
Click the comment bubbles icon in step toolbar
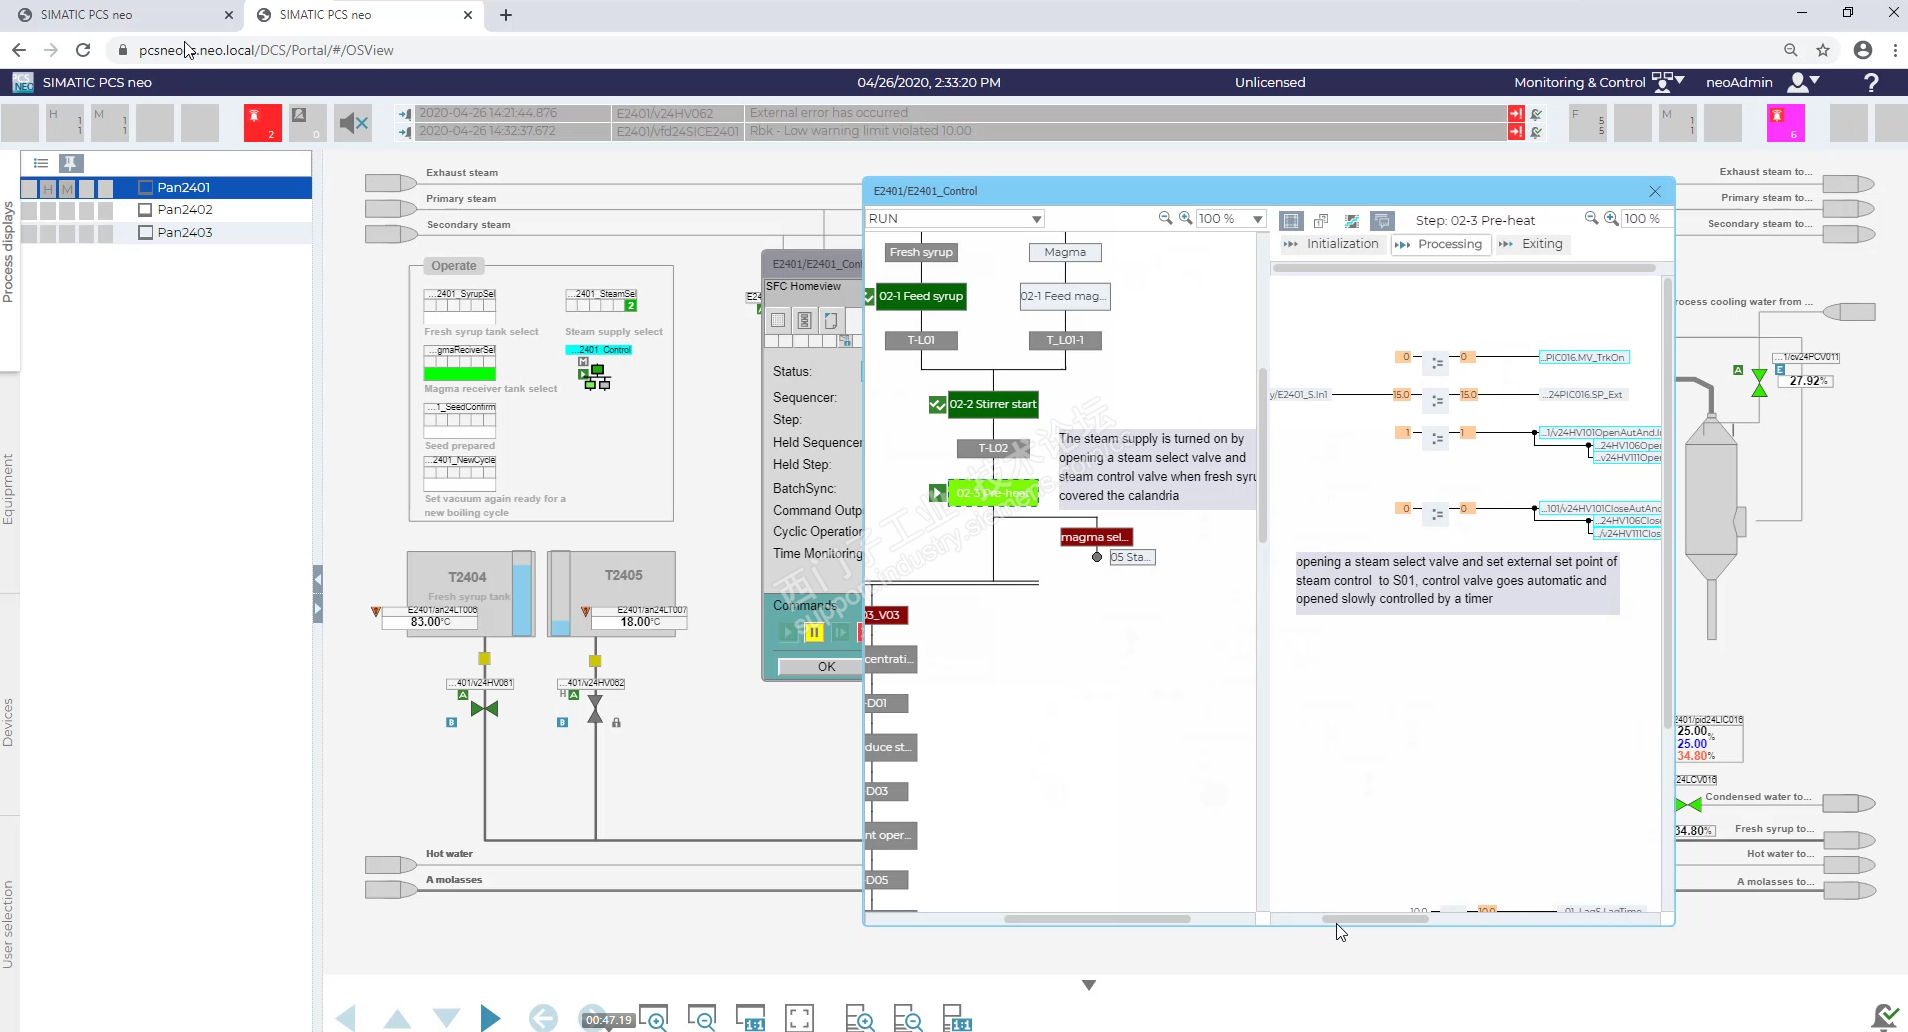click(x=1382, y=220)
